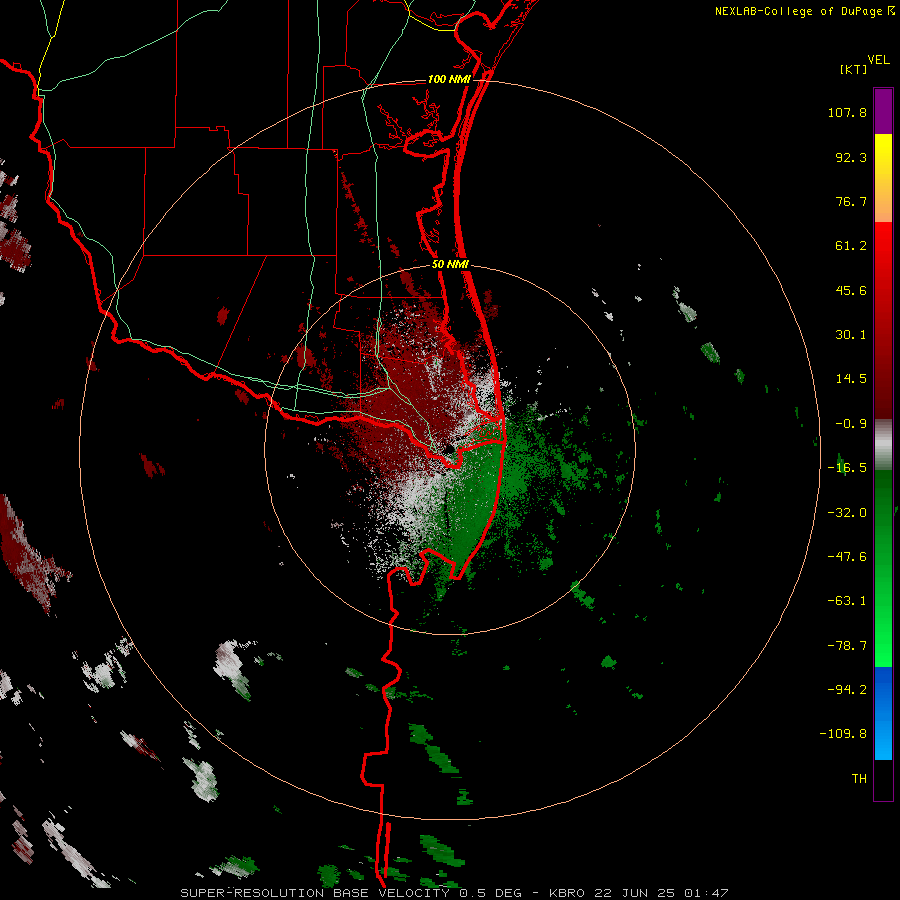This screenshot has width=900, height=900.
Task: Click the 14.5 velocity scale value
Action: [851, 379]
